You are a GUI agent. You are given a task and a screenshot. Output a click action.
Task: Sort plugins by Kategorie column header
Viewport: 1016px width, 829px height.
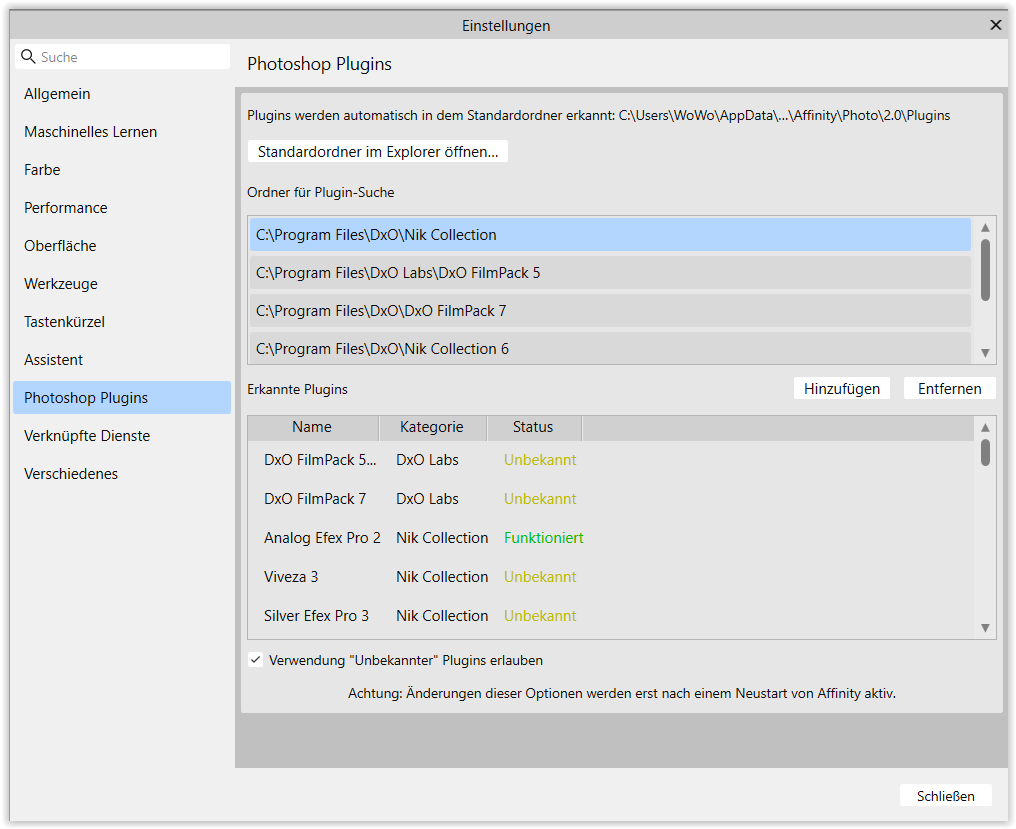(432, 427)
